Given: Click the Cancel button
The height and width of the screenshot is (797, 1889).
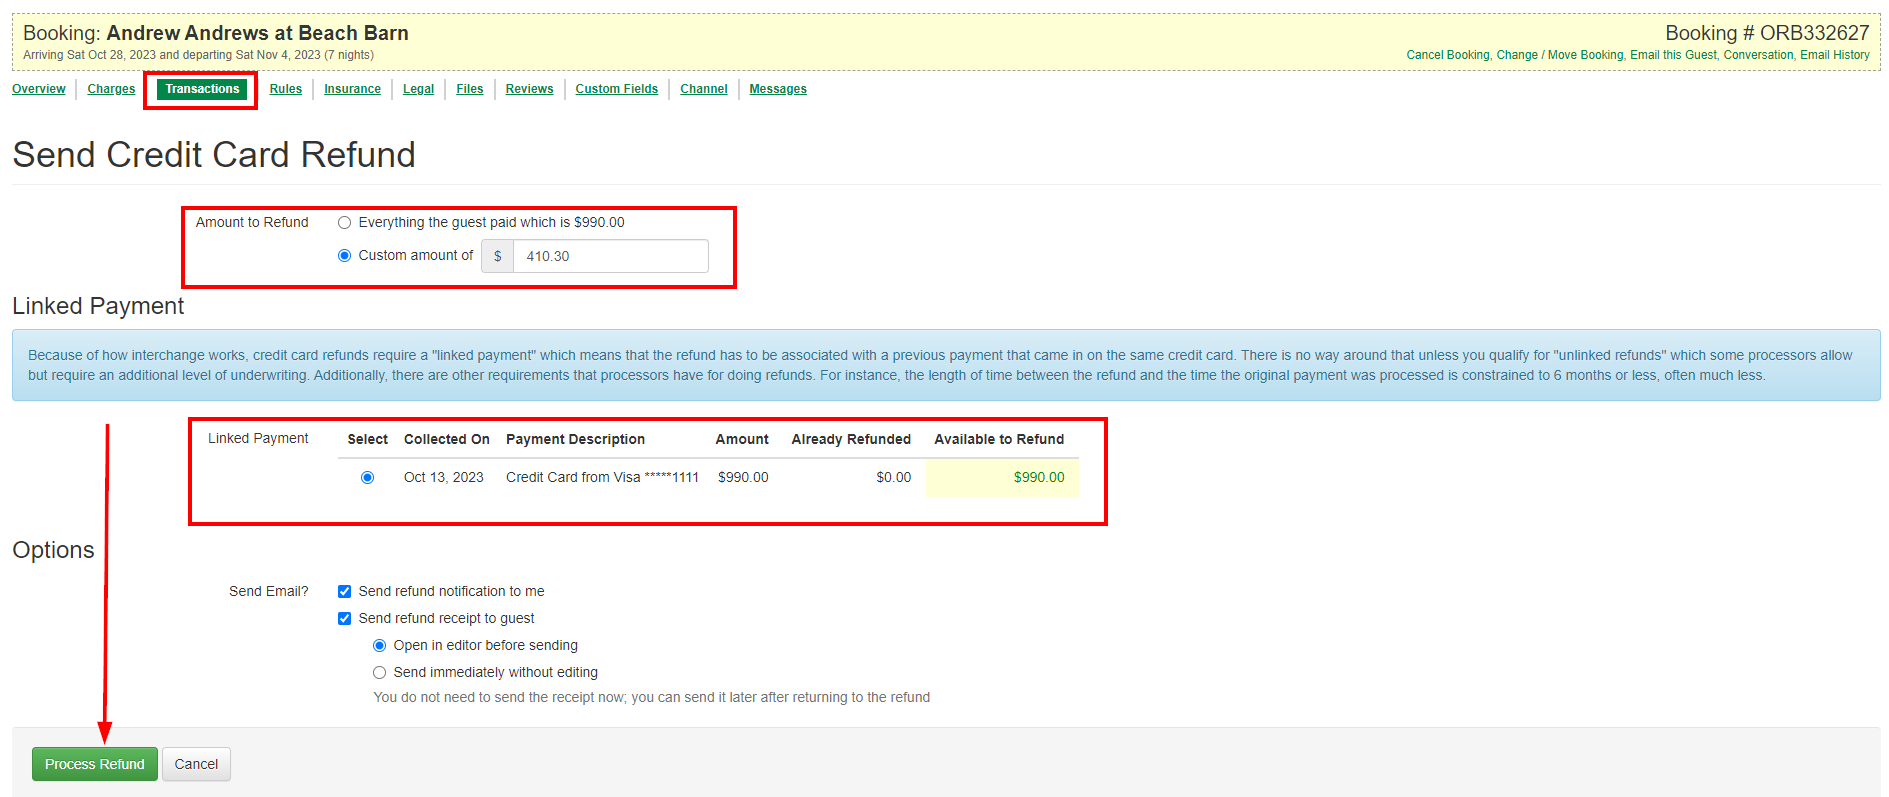Looking at the screenshot, I should (196, 764).
